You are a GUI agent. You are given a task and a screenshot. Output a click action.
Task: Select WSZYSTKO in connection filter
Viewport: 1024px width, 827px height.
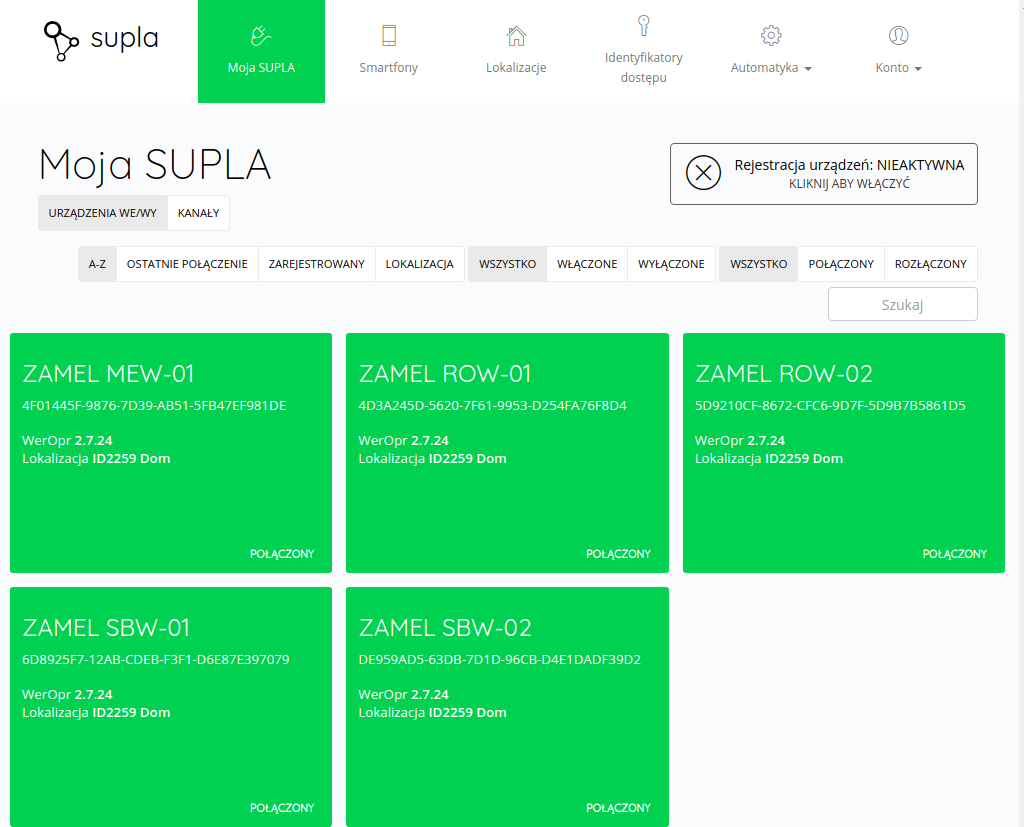click(x=759, y=264)
